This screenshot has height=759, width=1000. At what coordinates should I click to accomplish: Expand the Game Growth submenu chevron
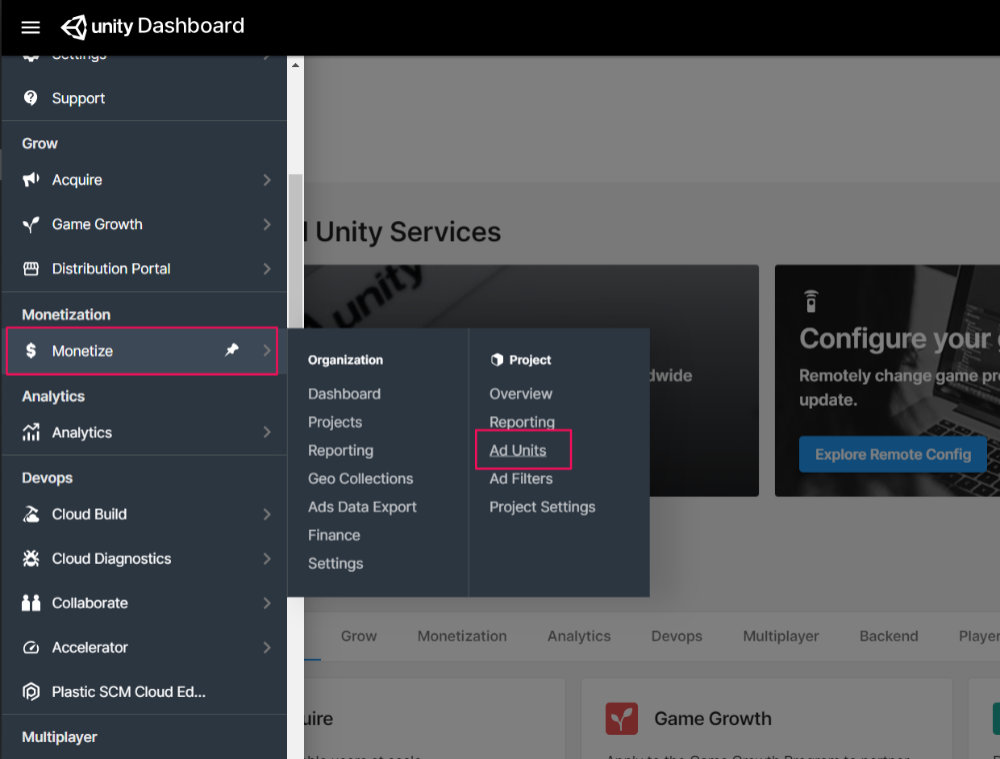point(267,225)
